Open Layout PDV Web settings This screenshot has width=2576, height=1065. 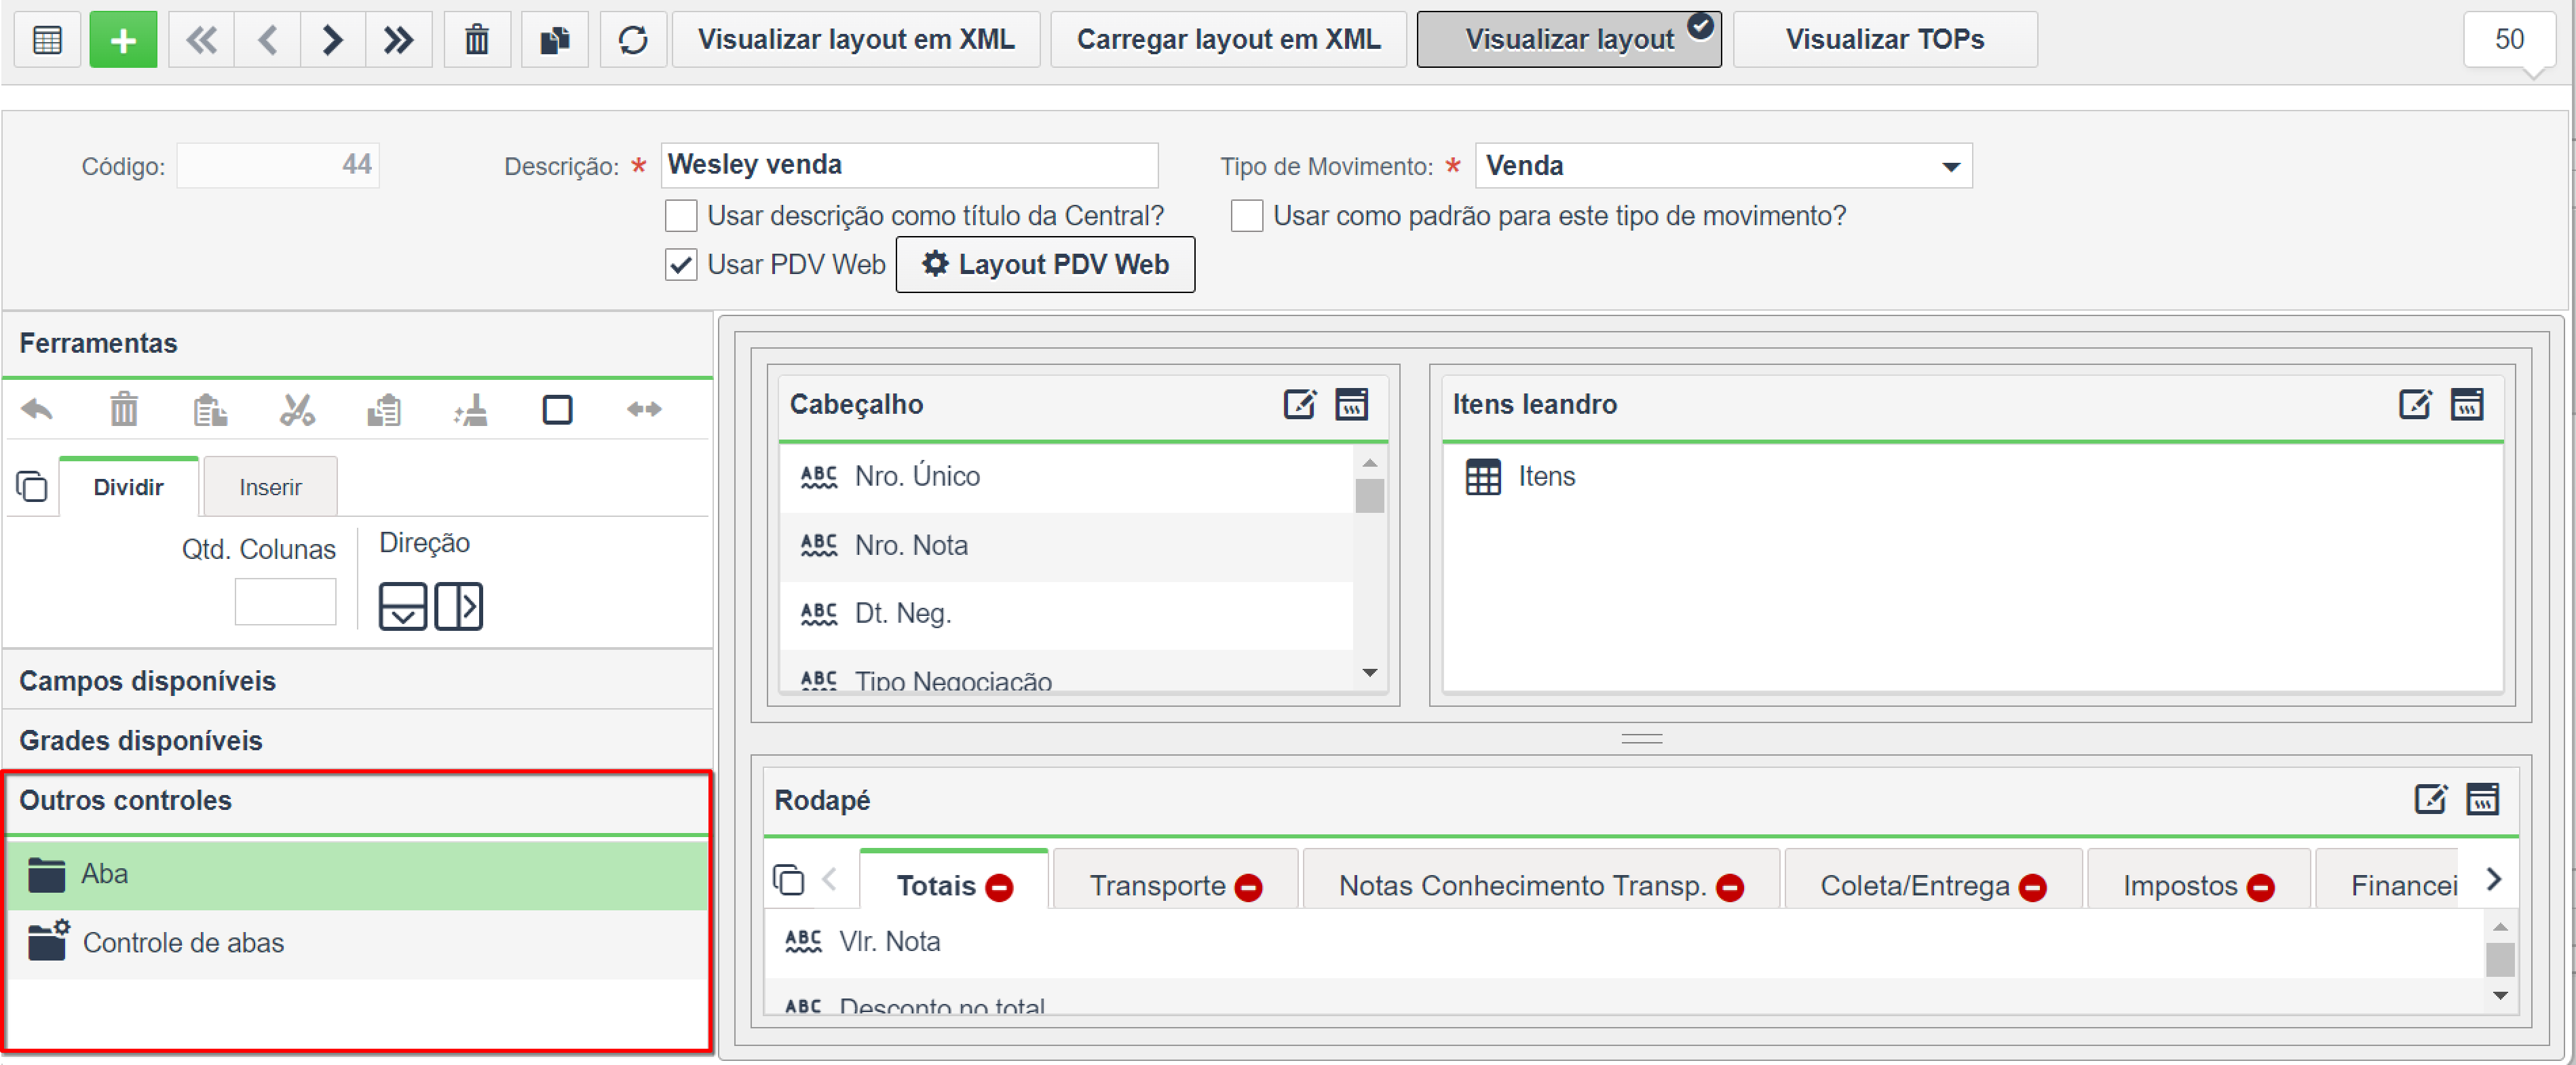1045,265
